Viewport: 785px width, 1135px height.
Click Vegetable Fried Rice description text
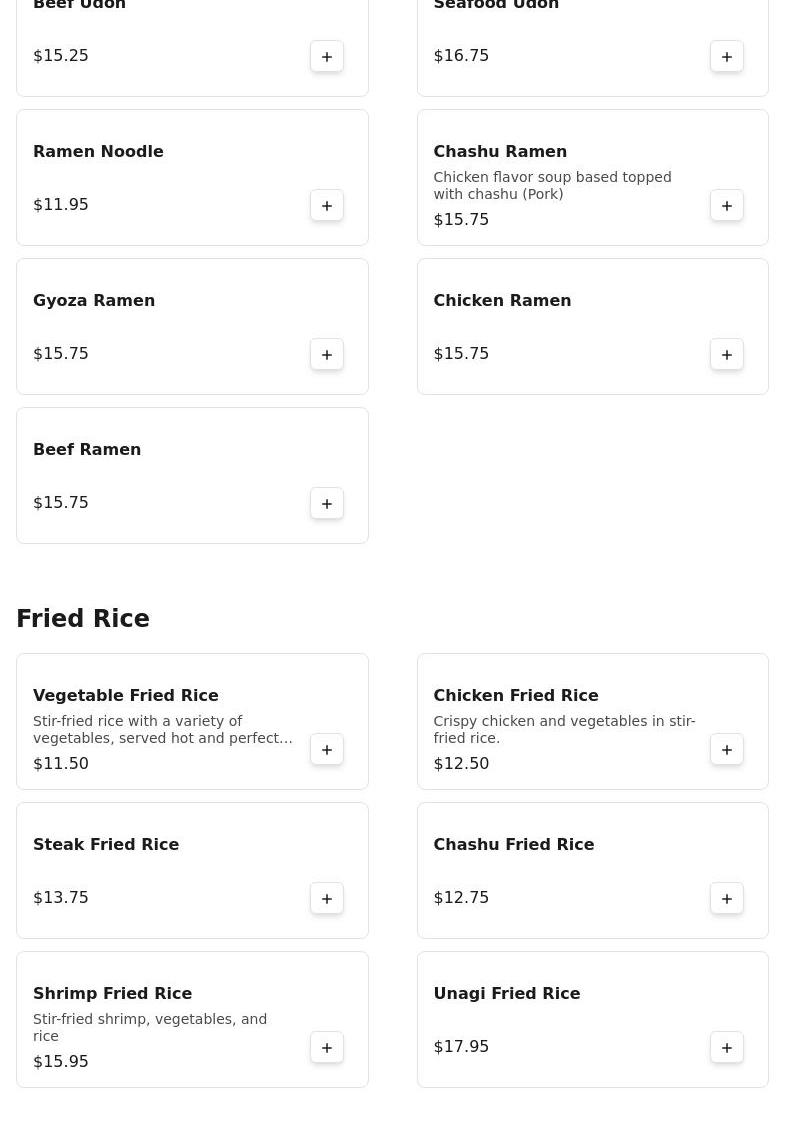point(162,730)
